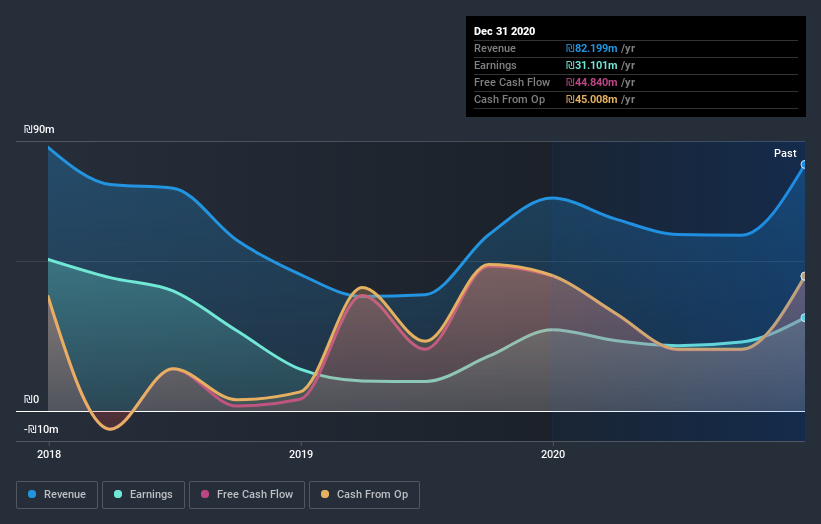This screenshot has width=821, height=524.
Task: Click the pink Free Cash Flow legend dot
Action: pyautogui.click(x=205, y=494)
